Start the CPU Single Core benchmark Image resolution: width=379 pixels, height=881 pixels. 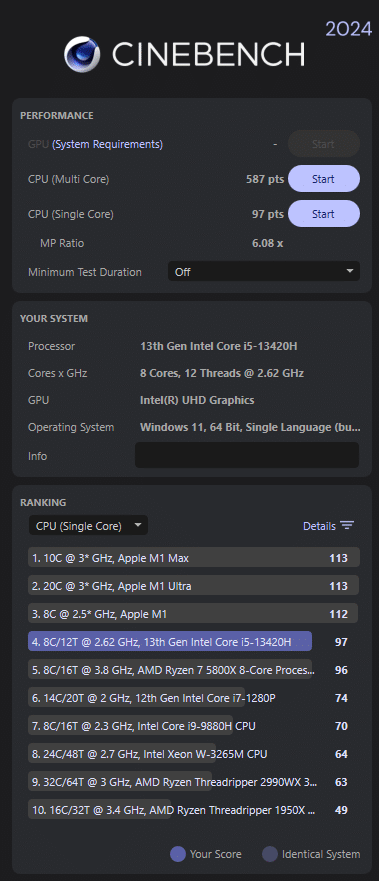pos(323,214)
